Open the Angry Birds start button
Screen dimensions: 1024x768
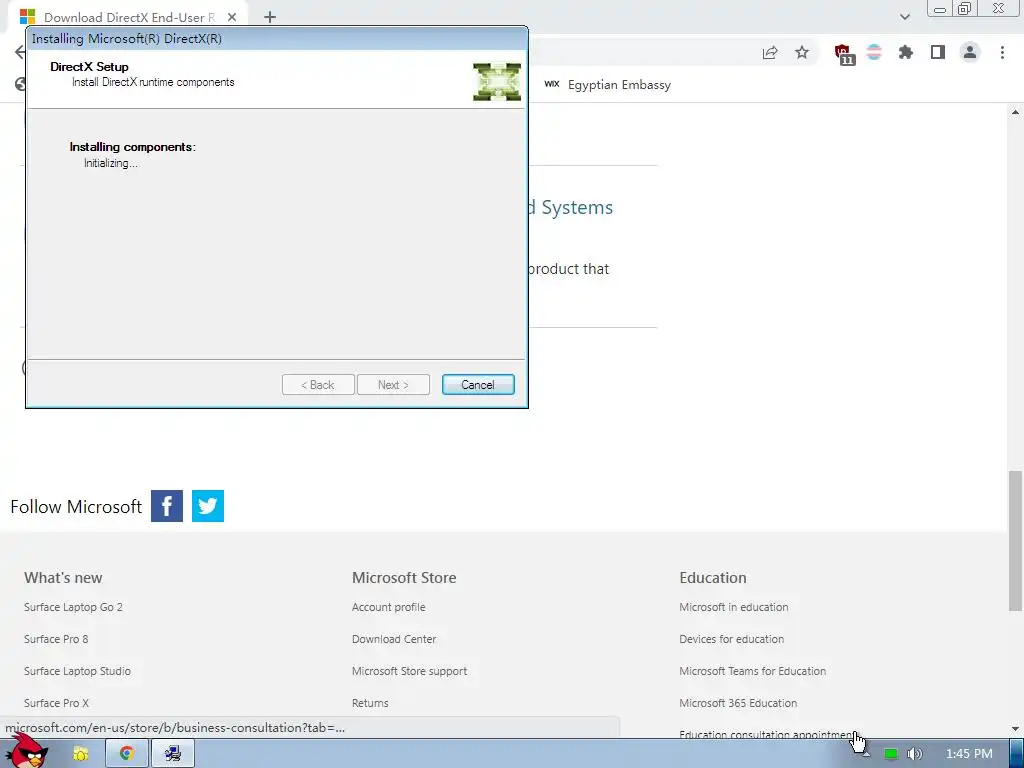coord(27,752)
